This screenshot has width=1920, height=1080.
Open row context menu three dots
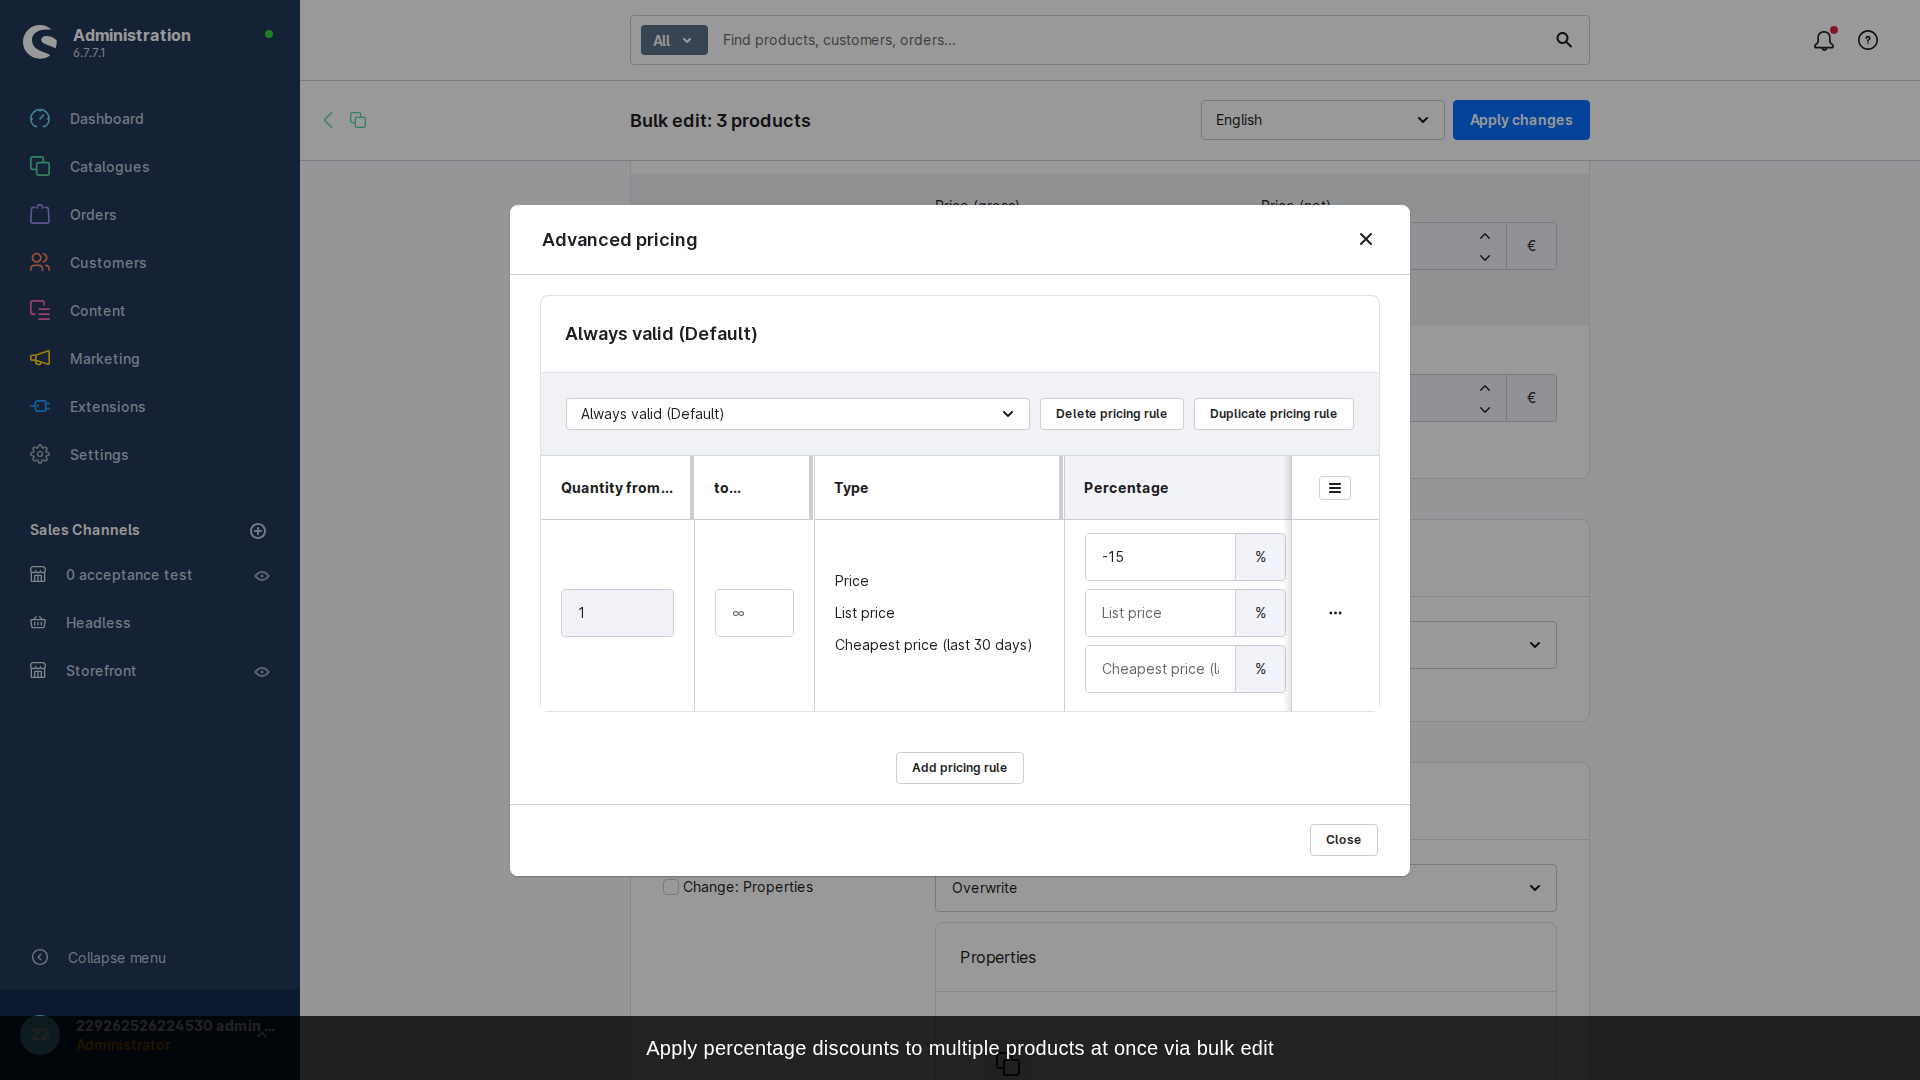[1334, 613]
